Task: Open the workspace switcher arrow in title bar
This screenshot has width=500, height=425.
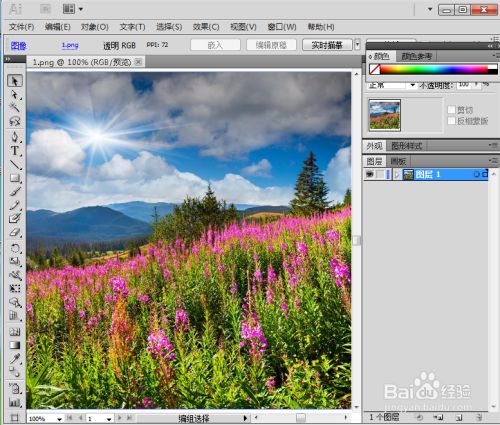Action: 430,9
